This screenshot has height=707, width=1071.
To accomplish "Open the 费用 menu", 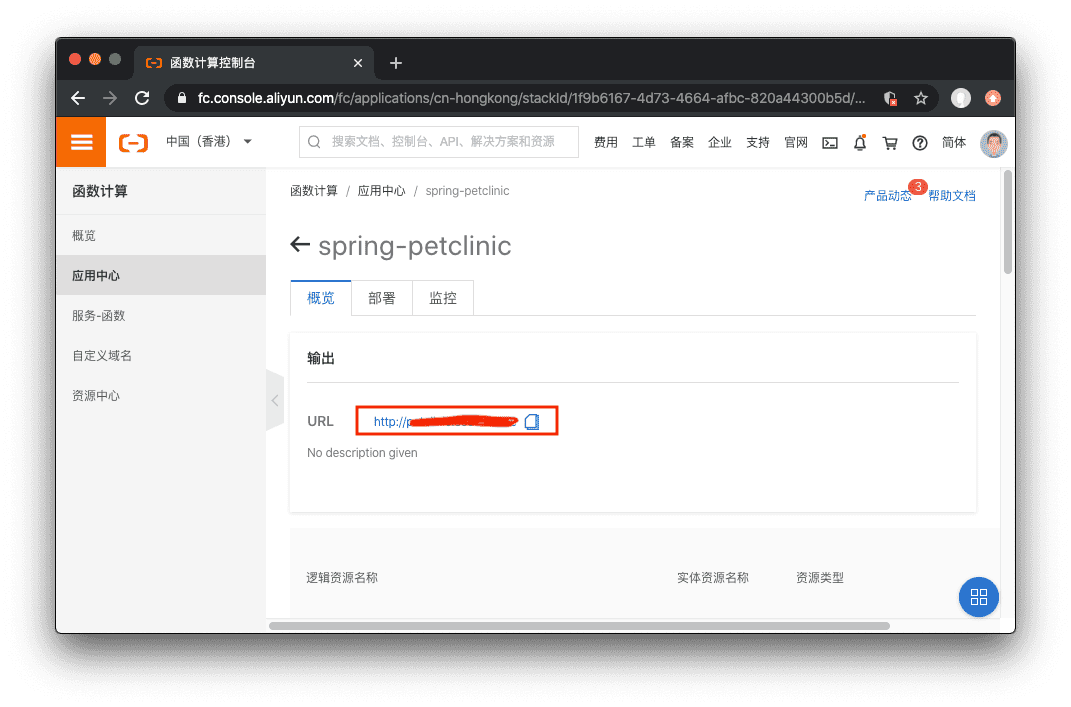I will coord(605,142).
